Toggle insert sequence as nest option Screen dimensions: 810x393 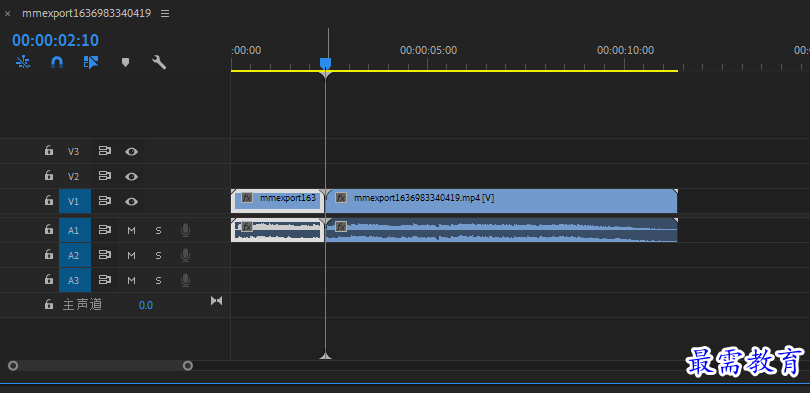pyautogui.click(x=23, y=62)
